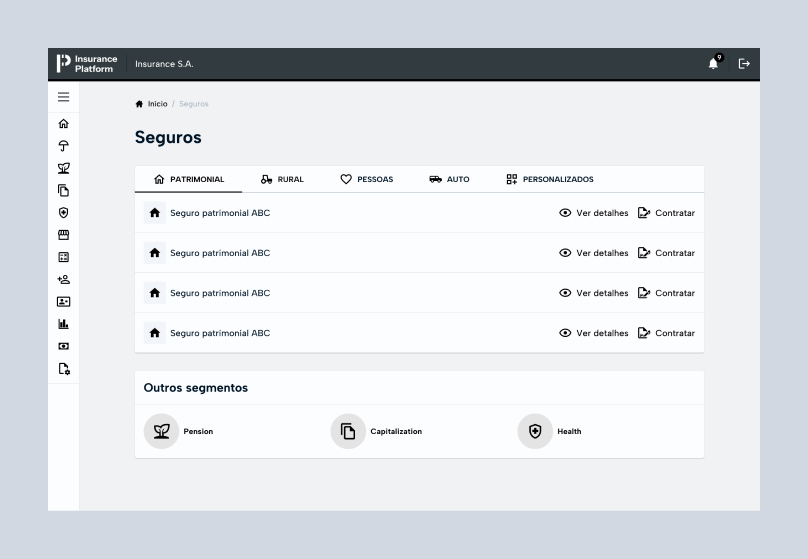
Task: Open the Personalizados tab
Action: click(x=549, y=179)
